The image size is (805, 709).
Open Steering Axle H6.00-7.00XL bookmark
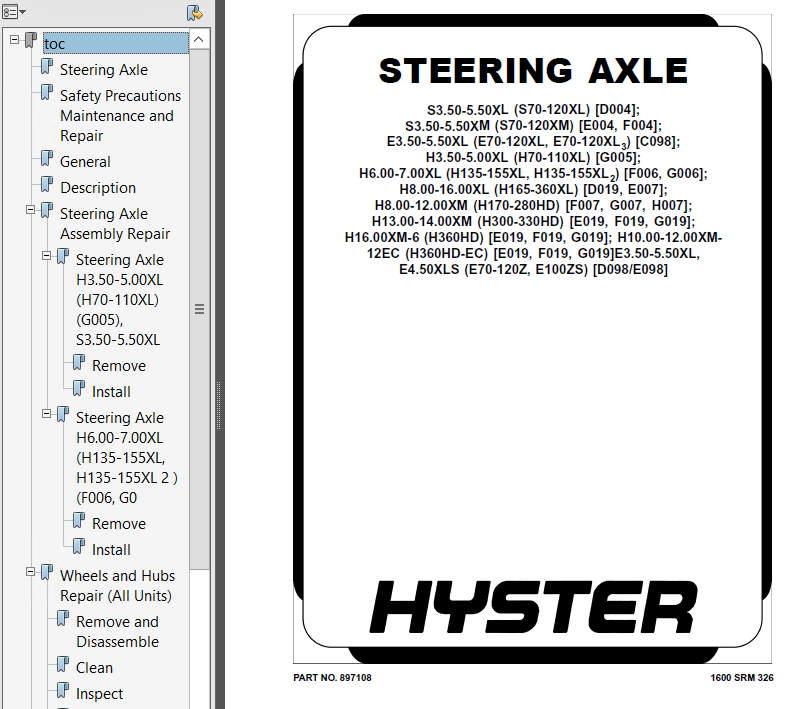coord(127,457)
